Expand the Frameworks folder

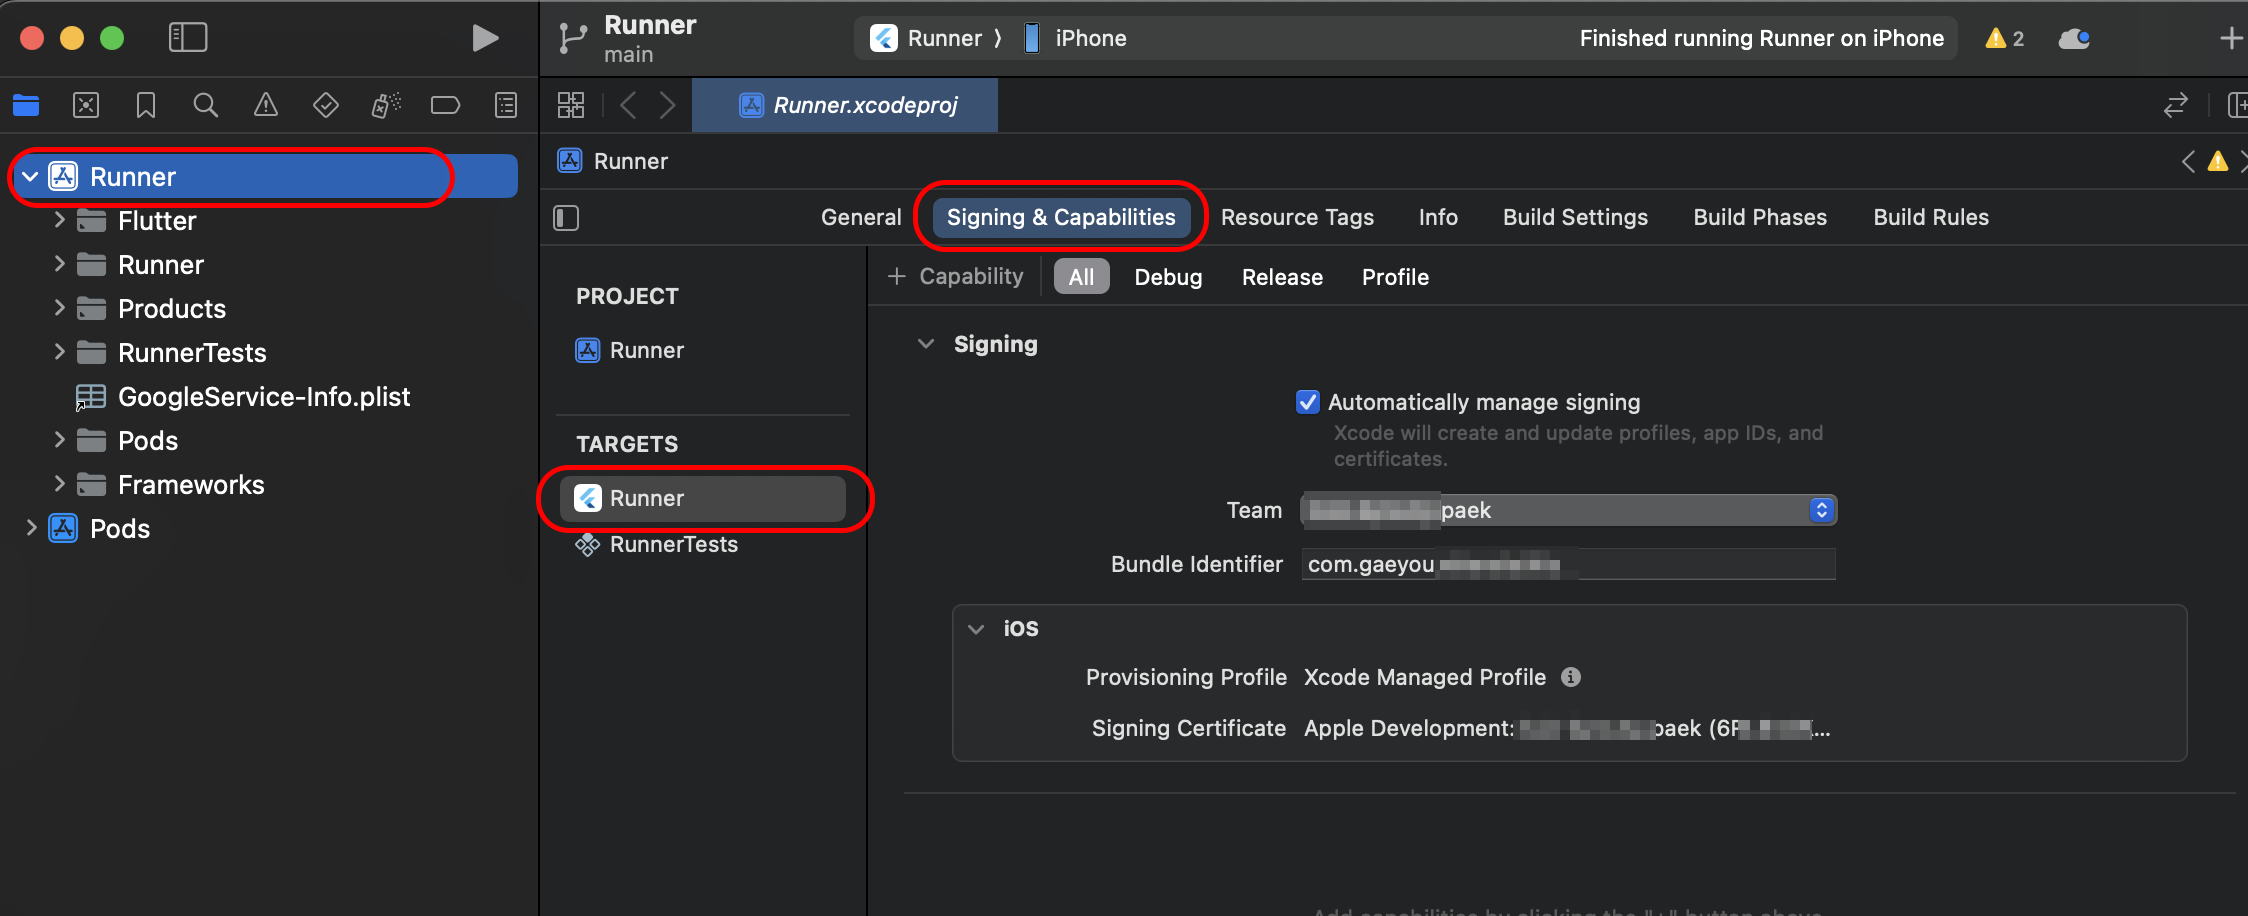59,484
